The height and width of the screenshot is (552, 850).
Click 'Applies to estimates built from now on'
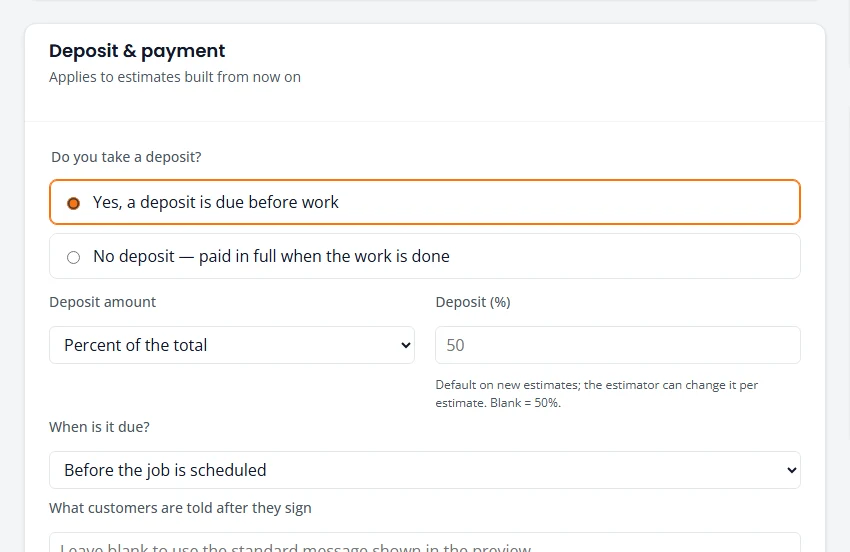pos(175,77)
